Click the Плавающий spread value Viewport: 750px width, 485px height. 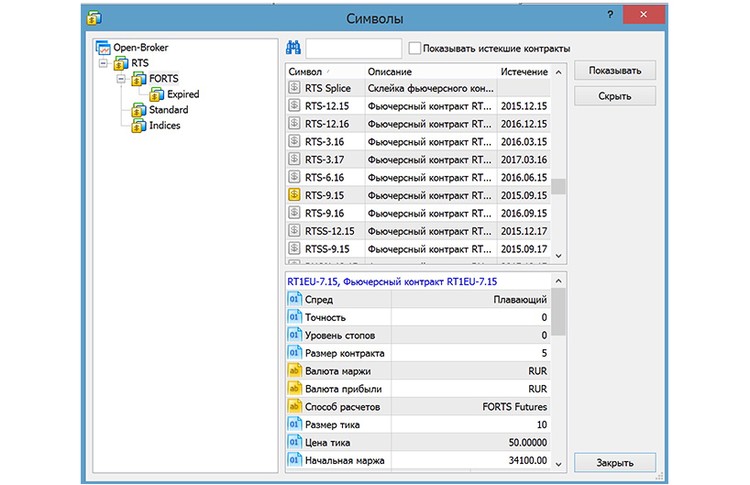pyautogui.click(x=520, y=299)
